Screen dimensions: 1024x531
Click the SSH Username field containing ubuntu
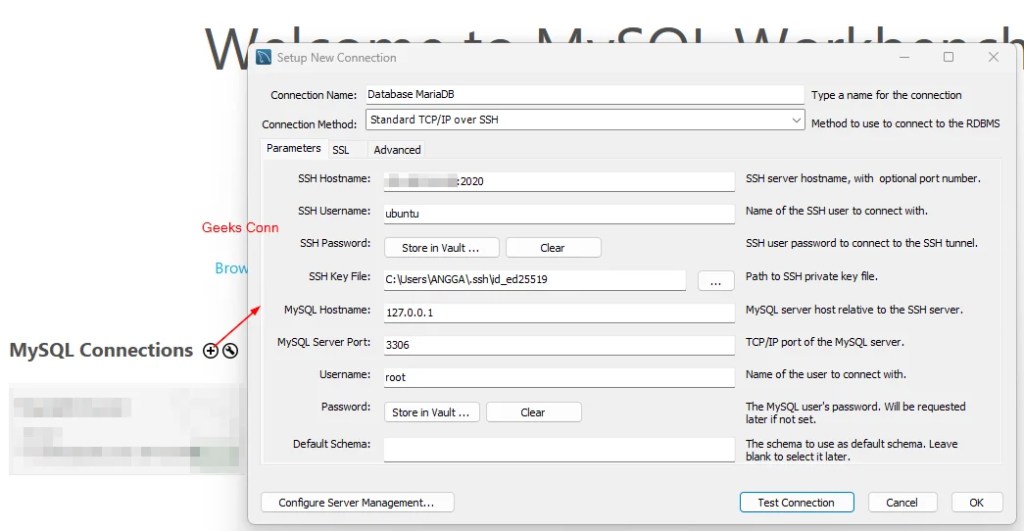click(x=559, y=214)
